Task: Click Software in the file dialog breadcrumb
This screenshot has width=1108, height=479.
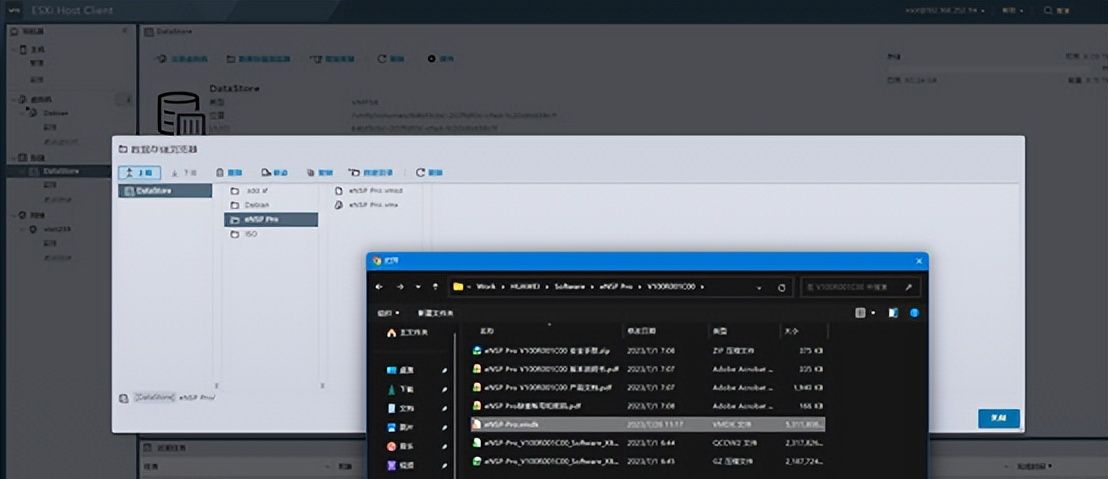Action: 570,287
